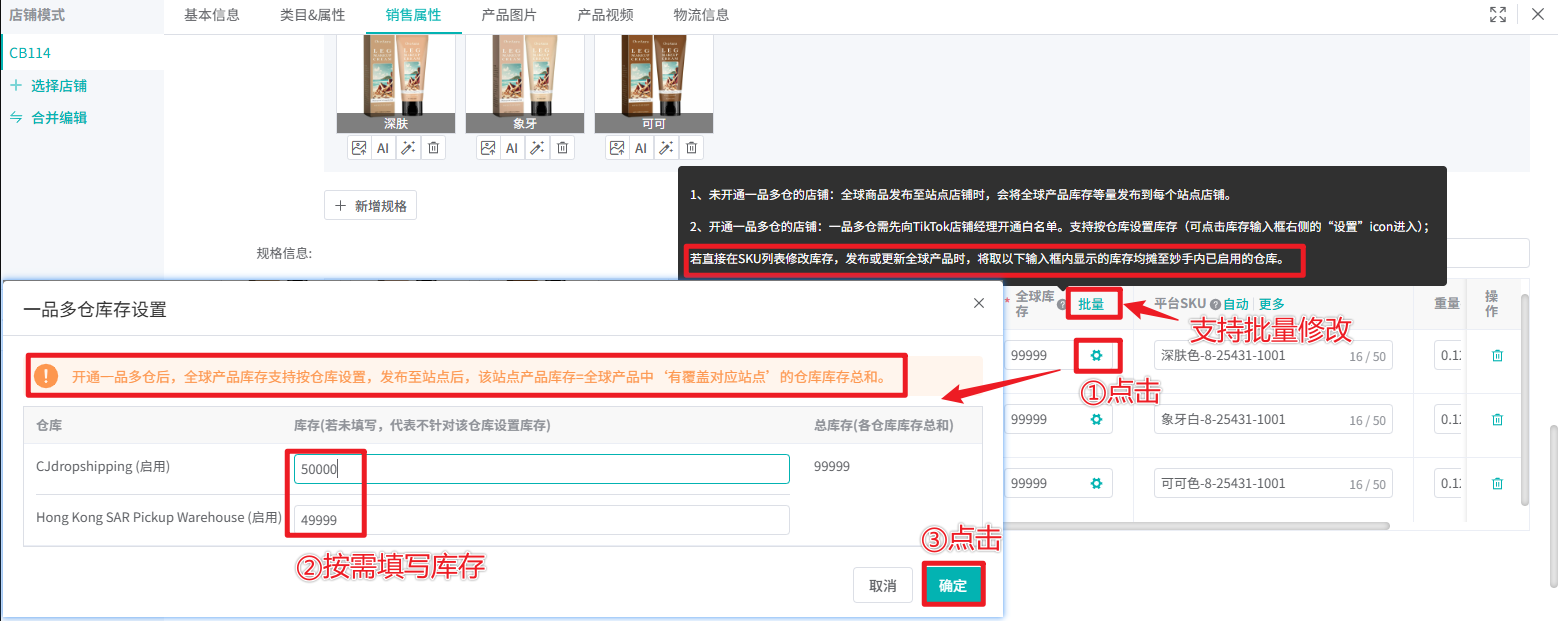Screen dimensions: 1558x621
Task: Delete the 可可色-8-25431-1001 SKU row
Action: (x=1497, y=483)
